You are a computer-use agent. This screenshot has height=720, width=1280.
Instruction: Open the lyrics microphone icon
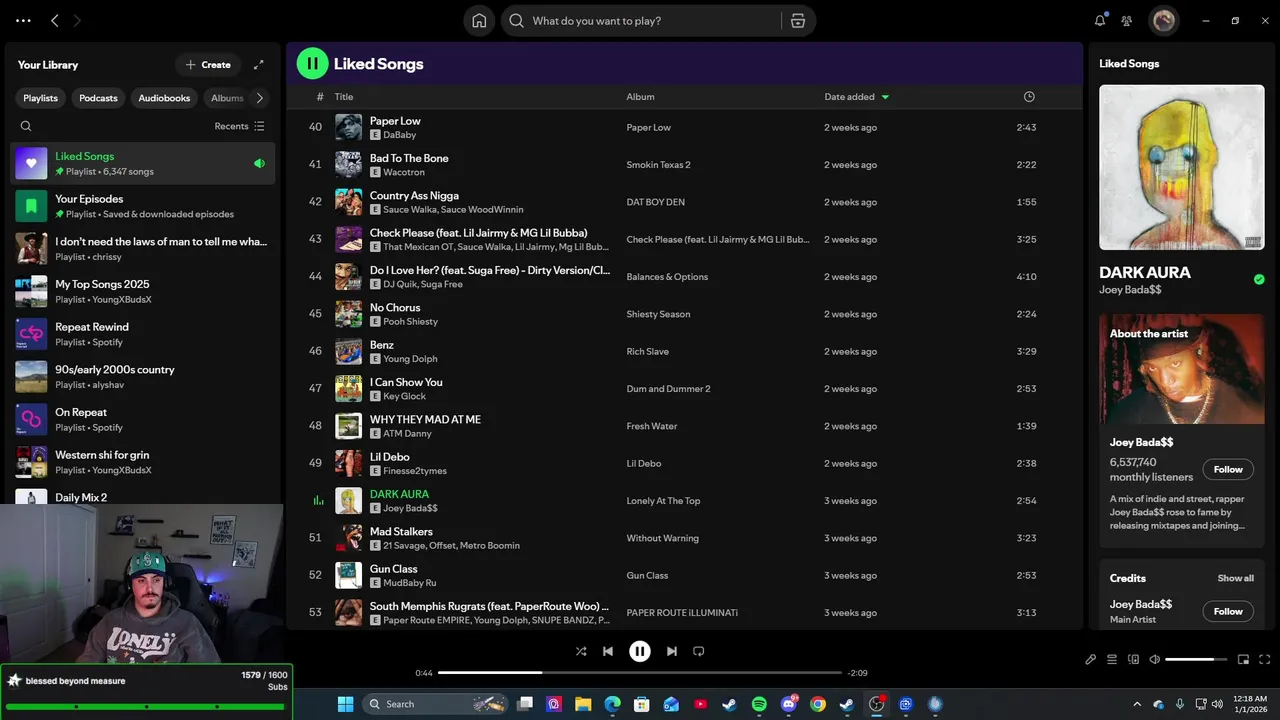click(1091, 659)
